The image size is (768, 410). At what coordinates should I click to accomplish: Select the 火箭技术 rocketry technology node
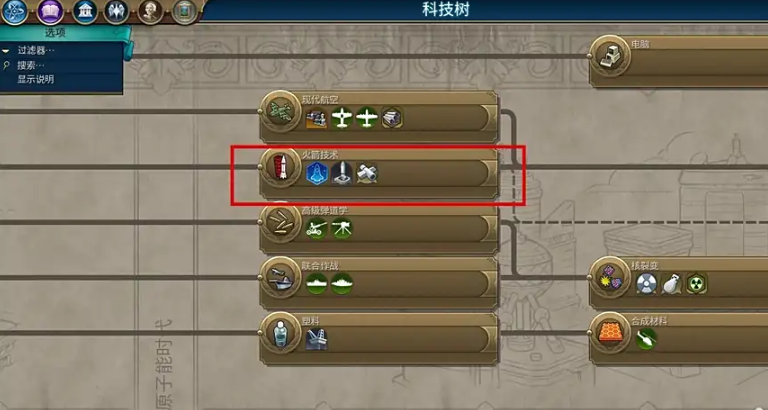[x=378, y=173]
